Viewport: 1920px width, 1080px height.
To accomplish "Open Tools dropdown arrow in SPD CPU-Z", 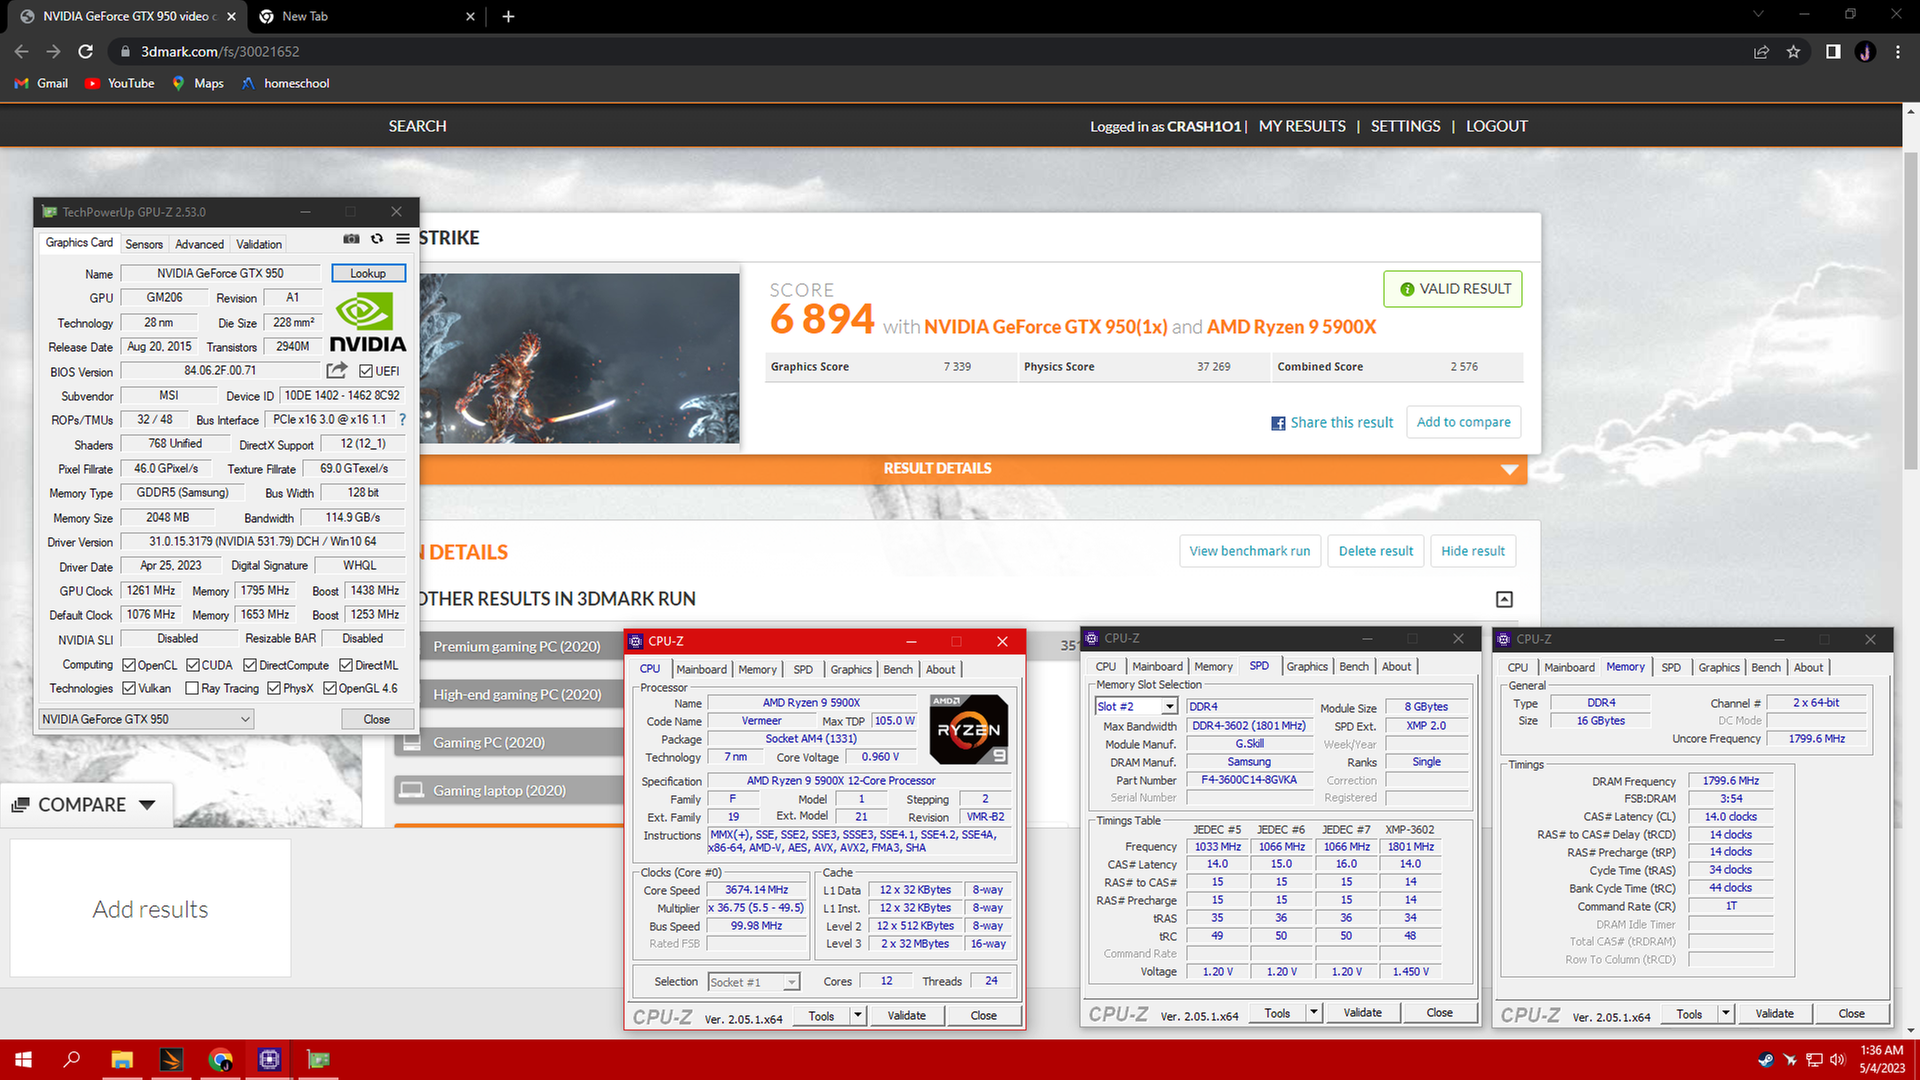I will 1314,1013.
